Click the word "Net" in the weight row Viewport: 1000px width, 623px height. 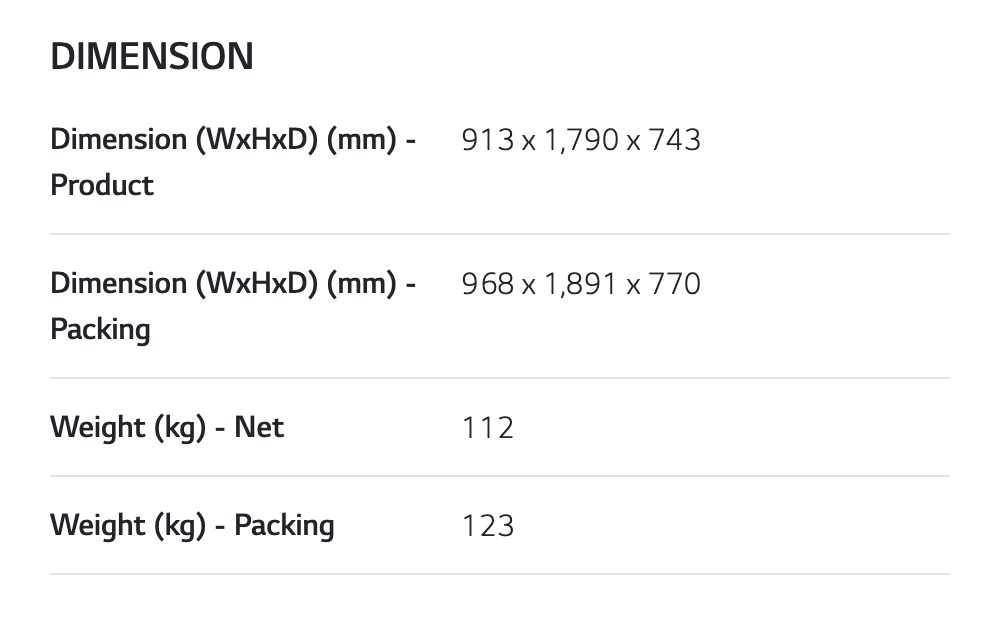click(x=259, y=427)
